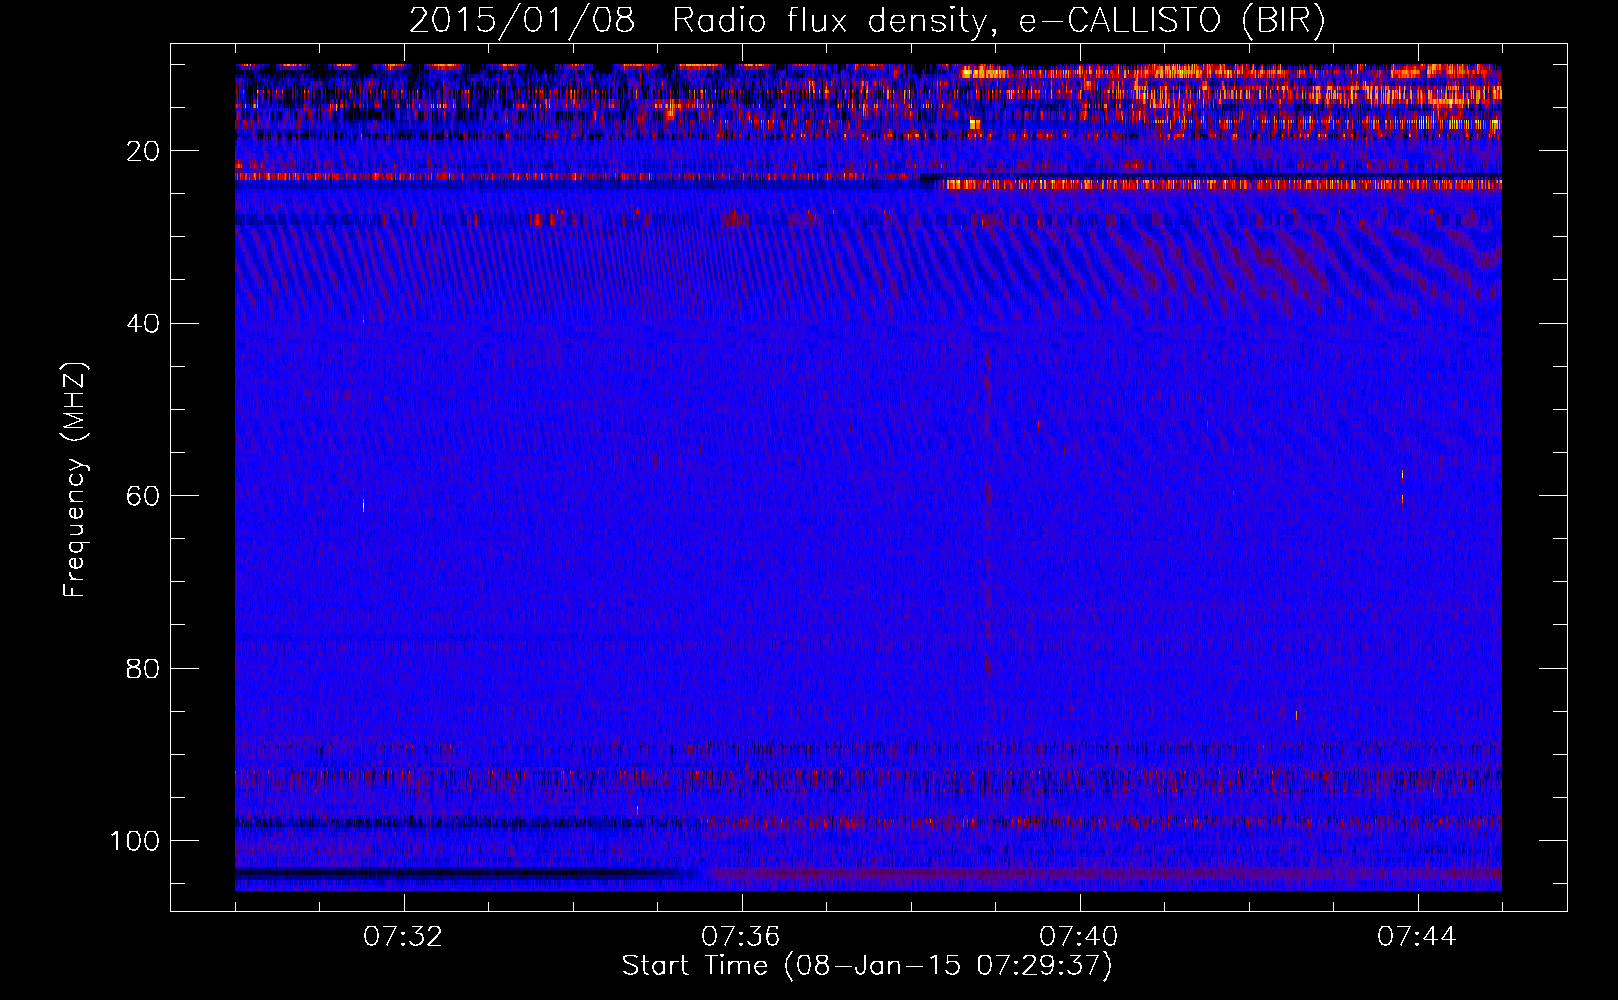
Task: Click the 40 frequency tick label
Action: (x=143, y=324)
